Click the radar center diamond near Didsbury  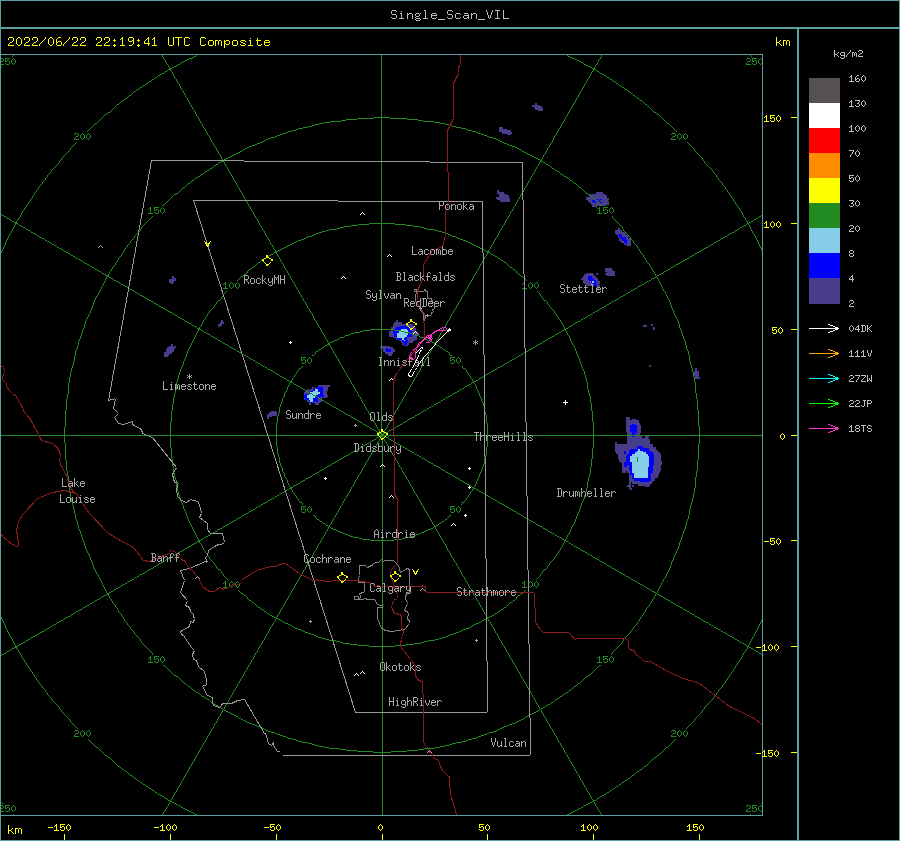tap(382, 435)
